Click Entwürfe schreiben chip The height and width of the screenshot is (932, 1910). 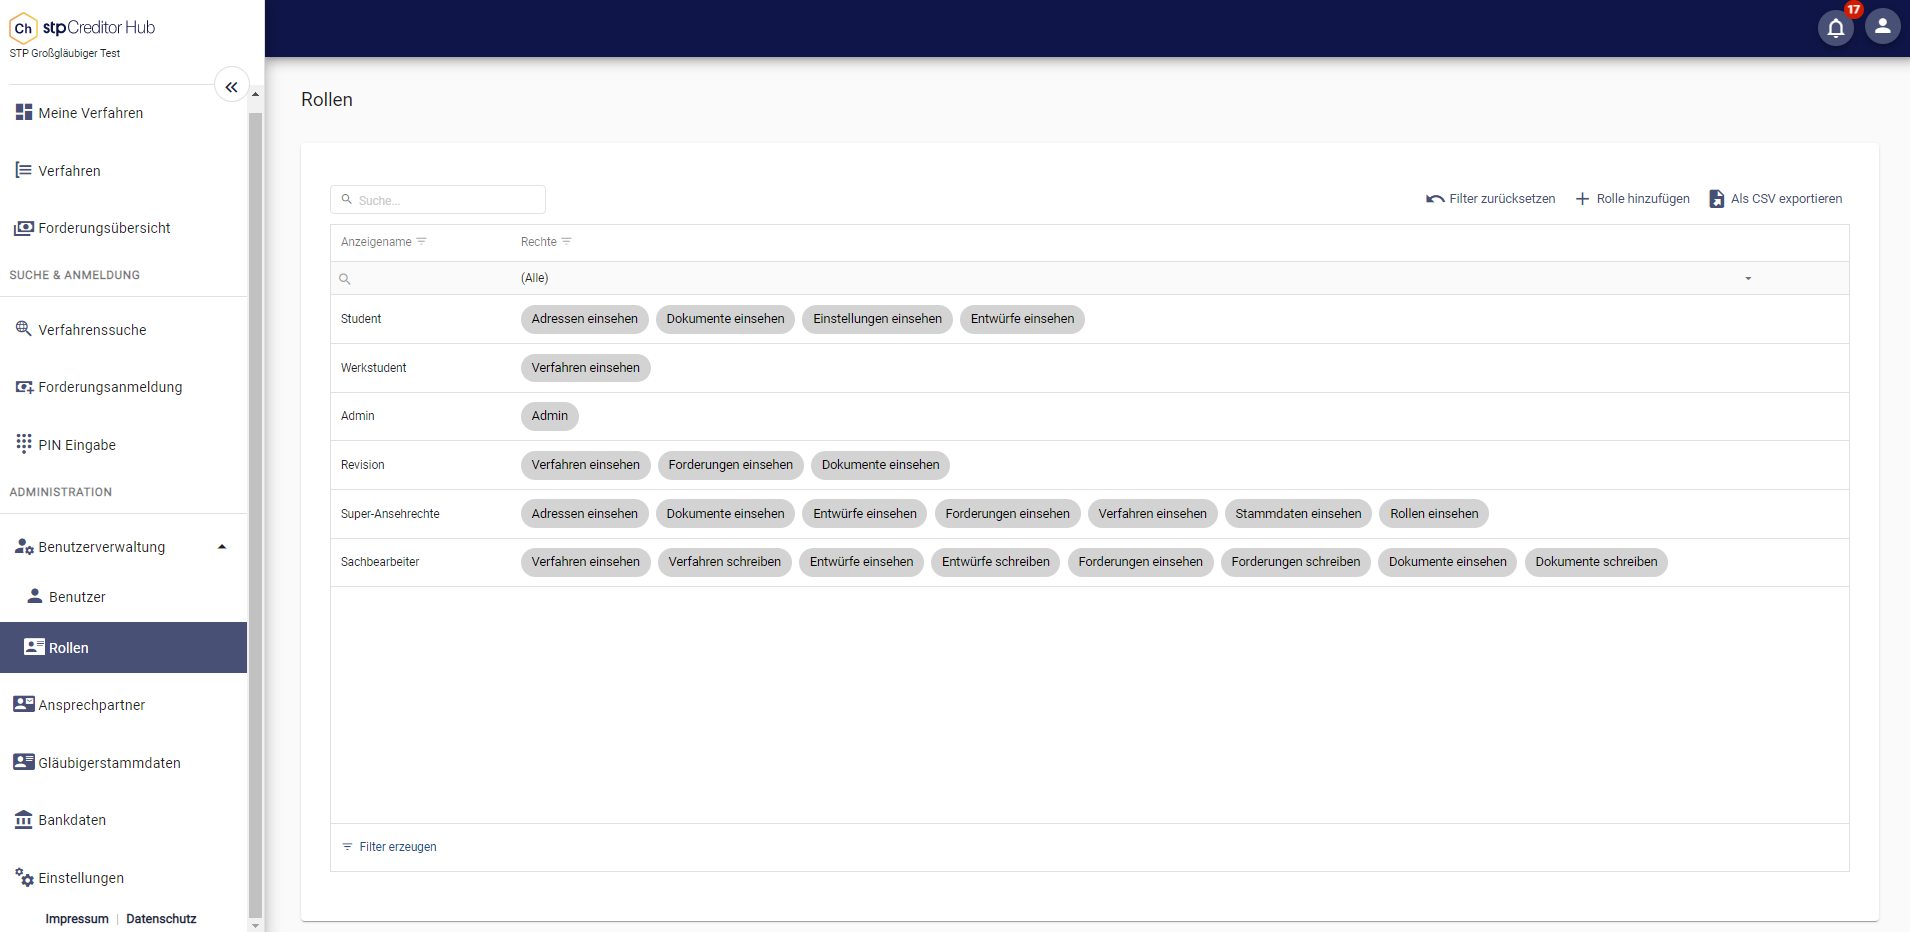tap(995, 562)
